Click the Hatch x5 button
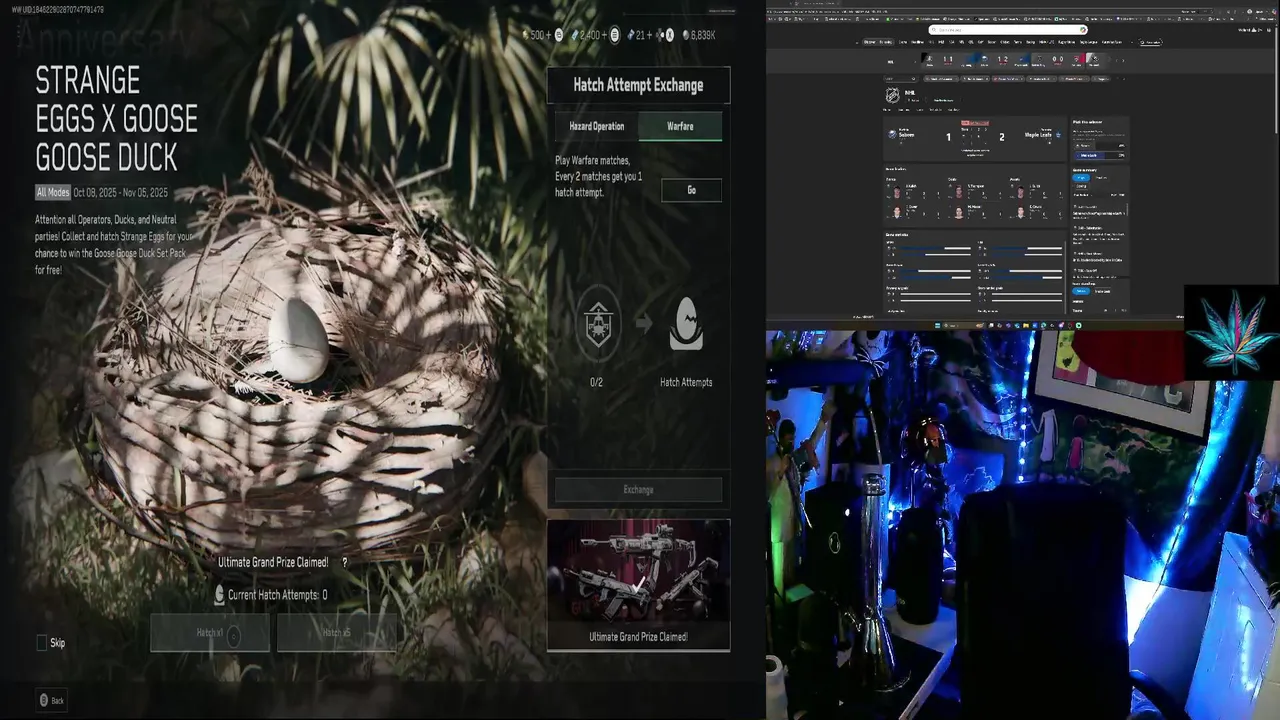This screenshot has height=720, width=1280. click(x=336, y=633)
